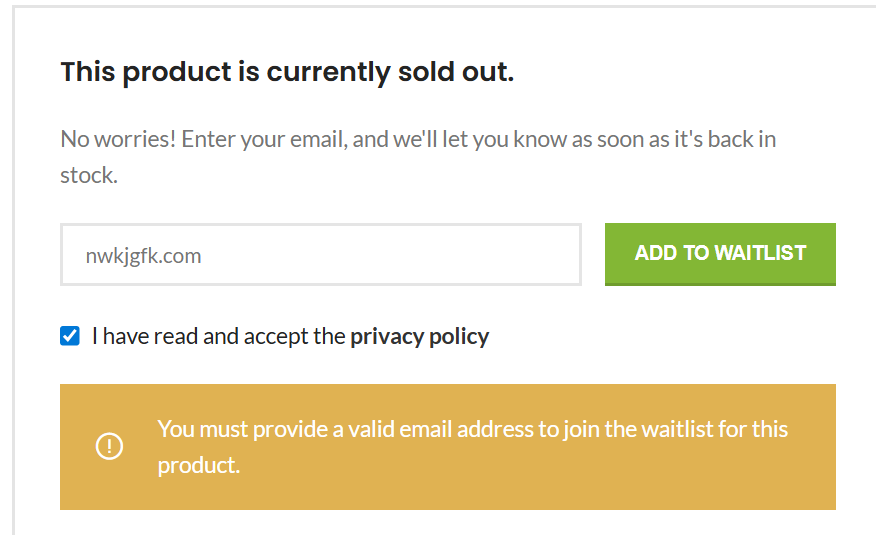Image resolution: width=876 pixels, height=535 pixels.
Task: Click the 'currently sold out' heading
Action: (287, 72)
